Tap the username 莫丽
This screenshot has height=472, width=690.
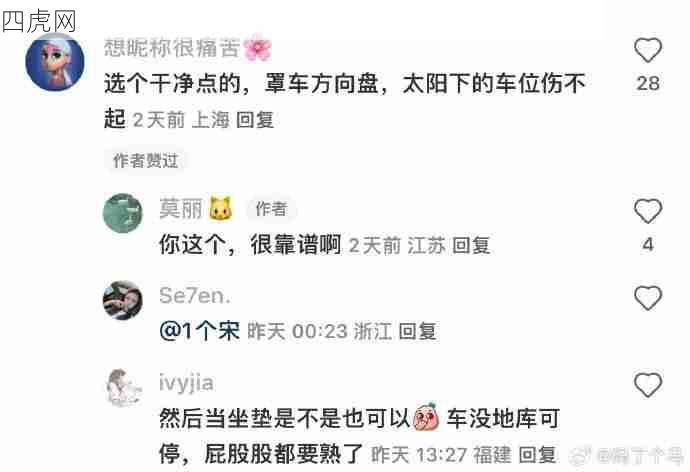181,209
